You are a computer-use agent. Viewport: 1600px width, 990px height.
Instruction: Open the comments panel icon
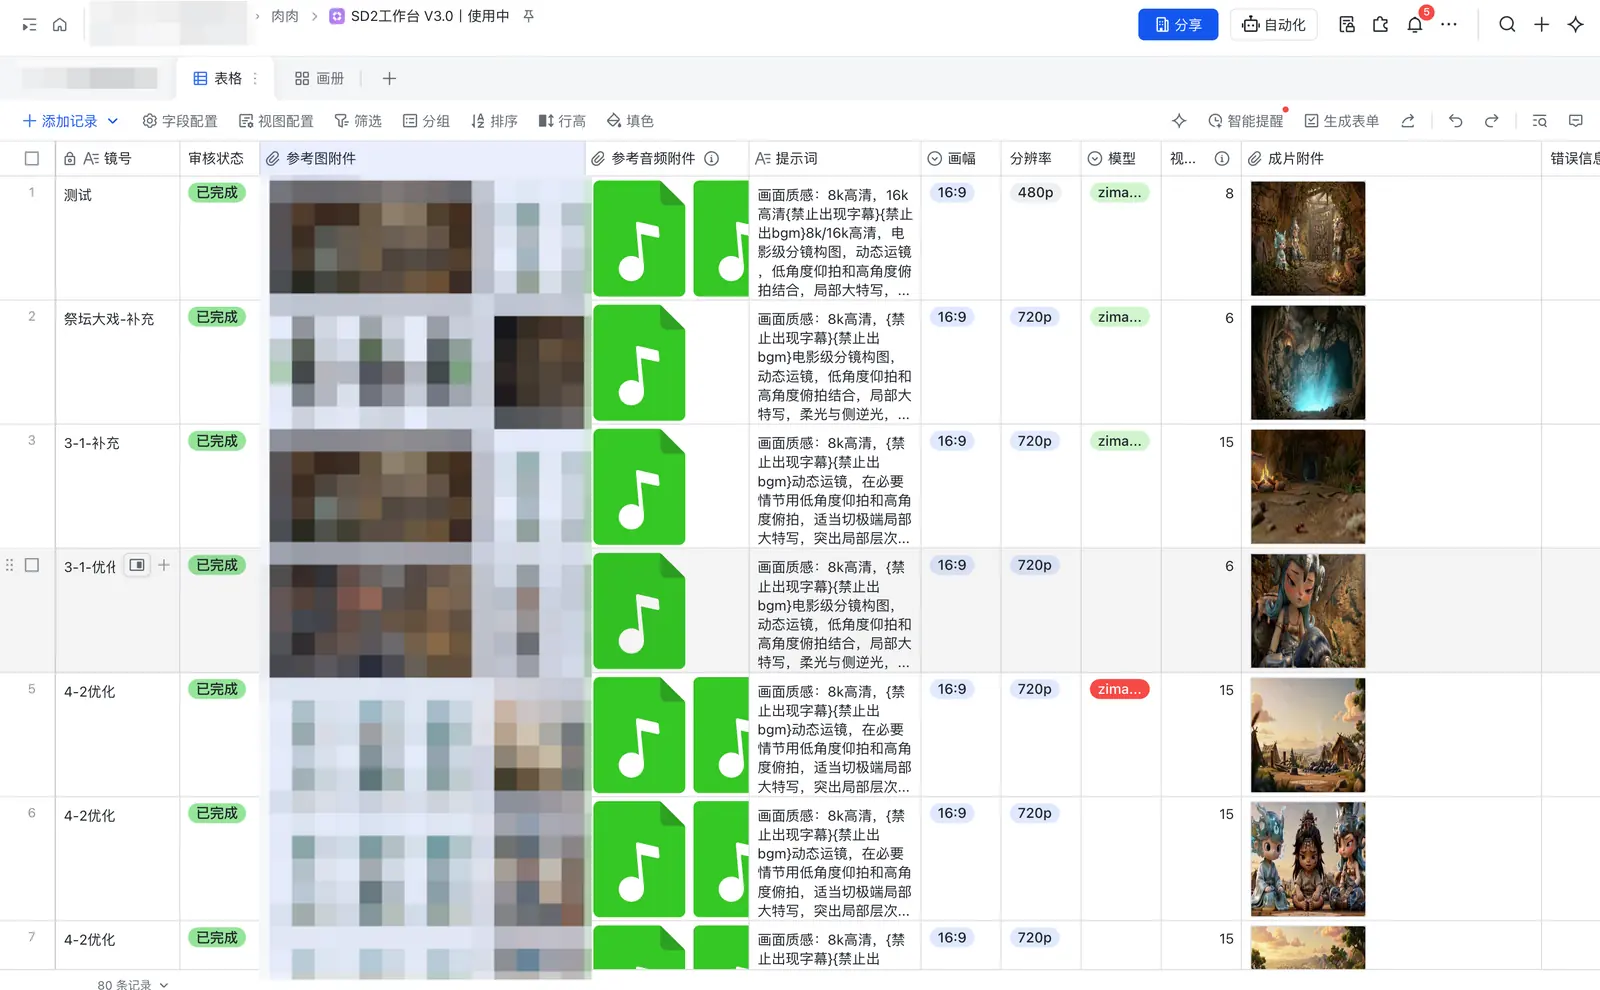coord(1576,121)
